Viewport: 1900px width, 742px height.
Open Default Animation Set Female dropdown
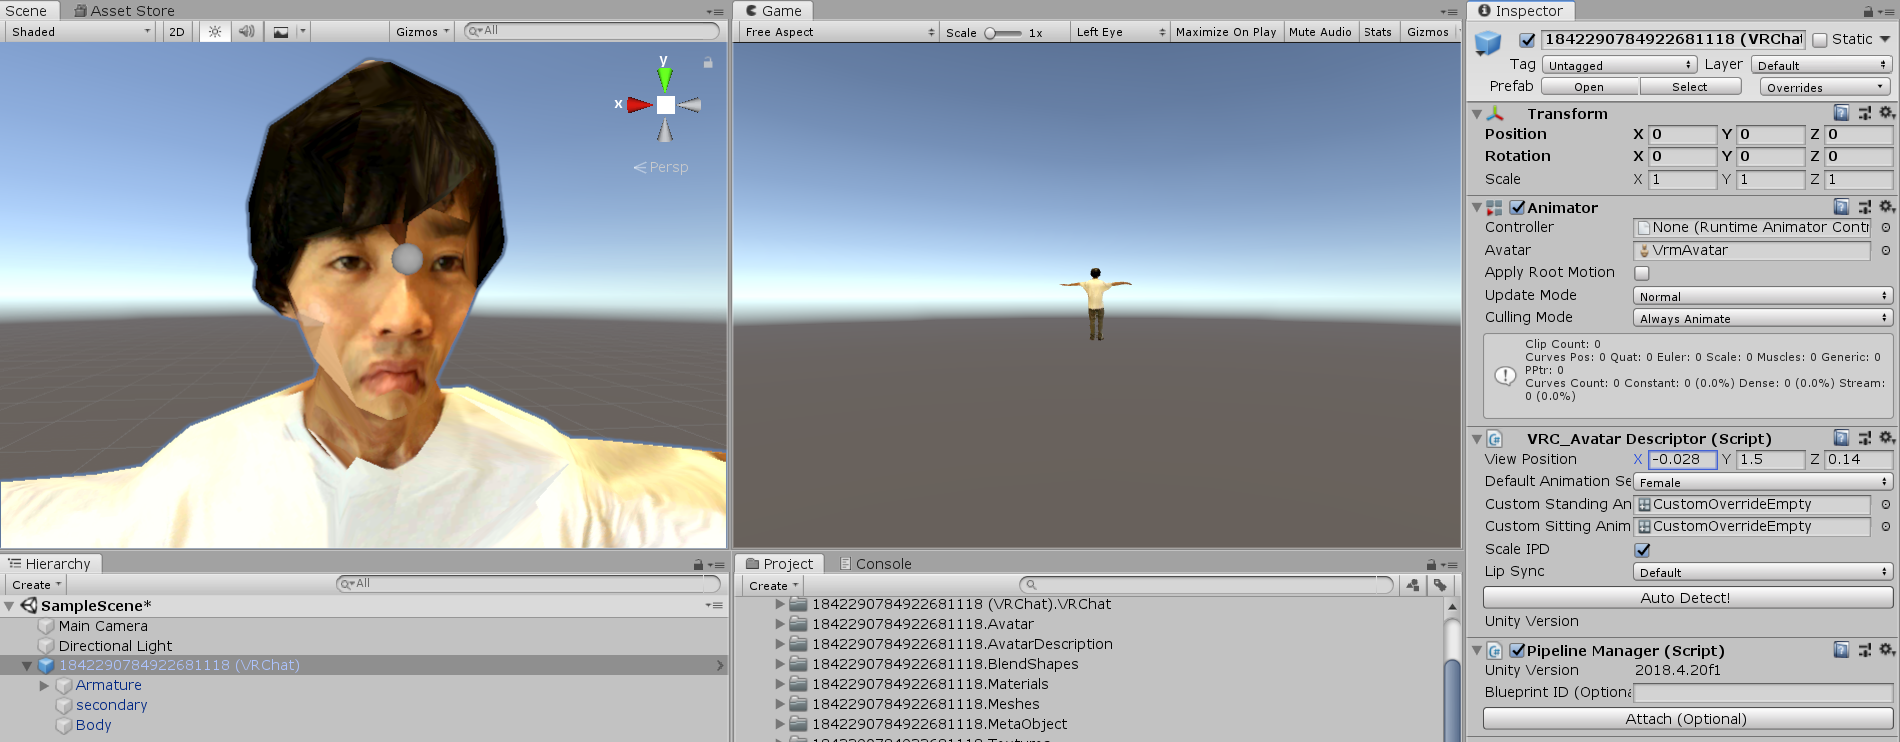1762,482
